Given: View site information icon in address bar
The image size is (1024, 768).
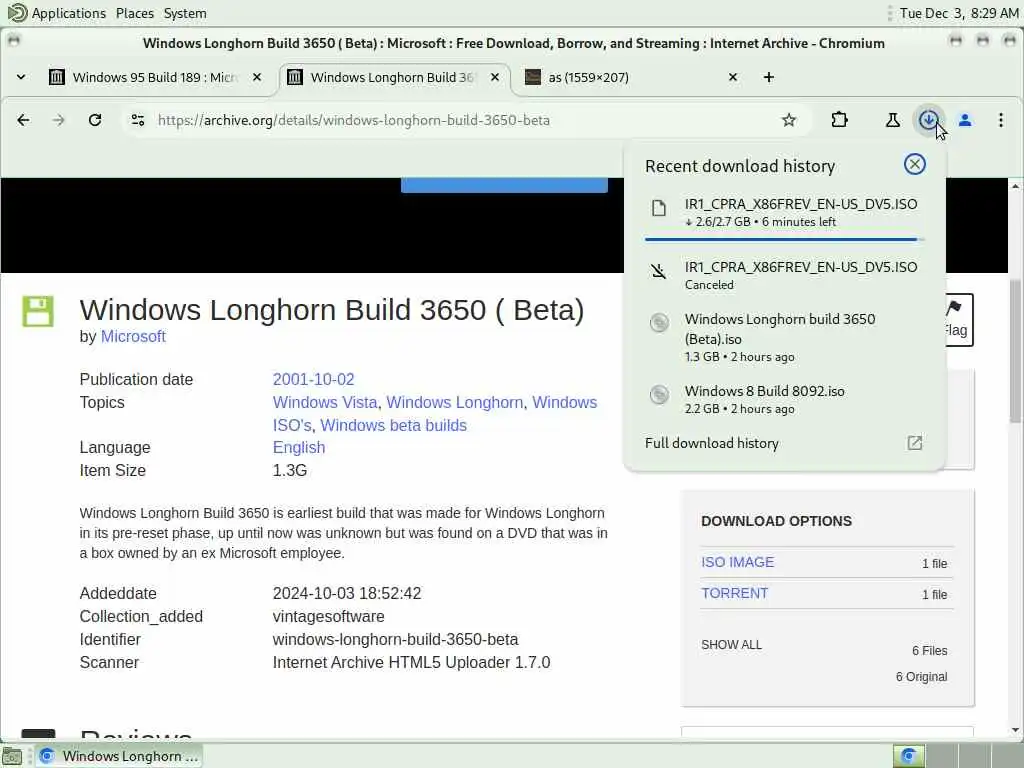Looking at the screenshot, I should click(138, 120).
